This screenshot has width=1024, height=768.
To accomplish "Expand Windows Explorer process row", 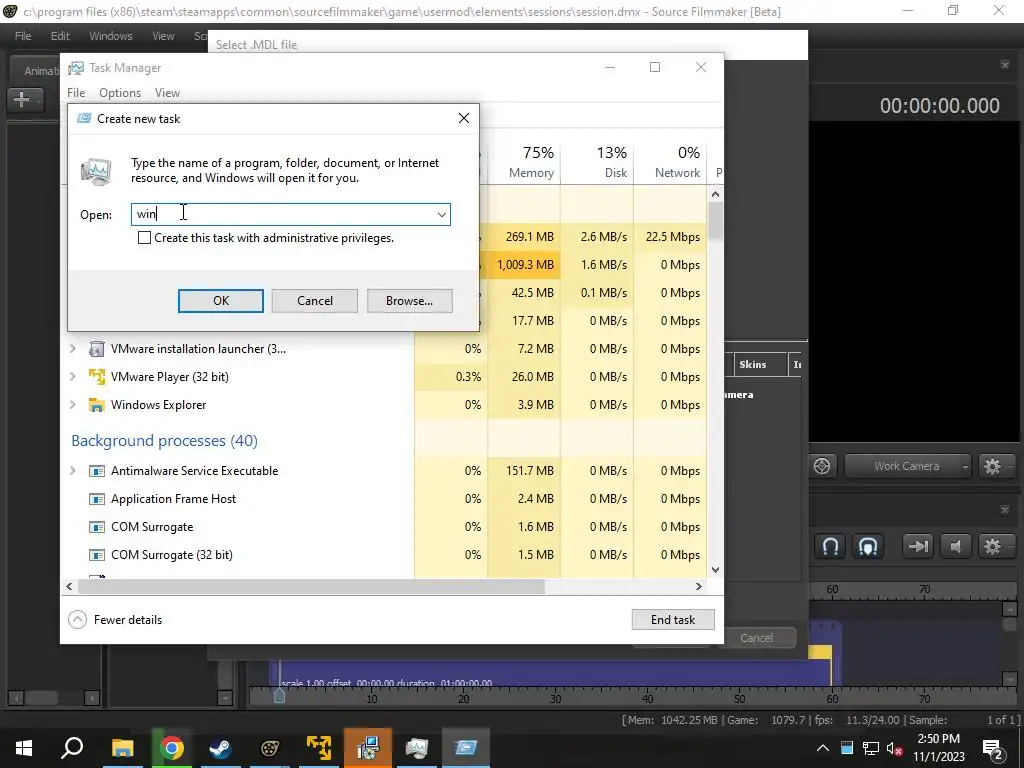I will [73, 405].
